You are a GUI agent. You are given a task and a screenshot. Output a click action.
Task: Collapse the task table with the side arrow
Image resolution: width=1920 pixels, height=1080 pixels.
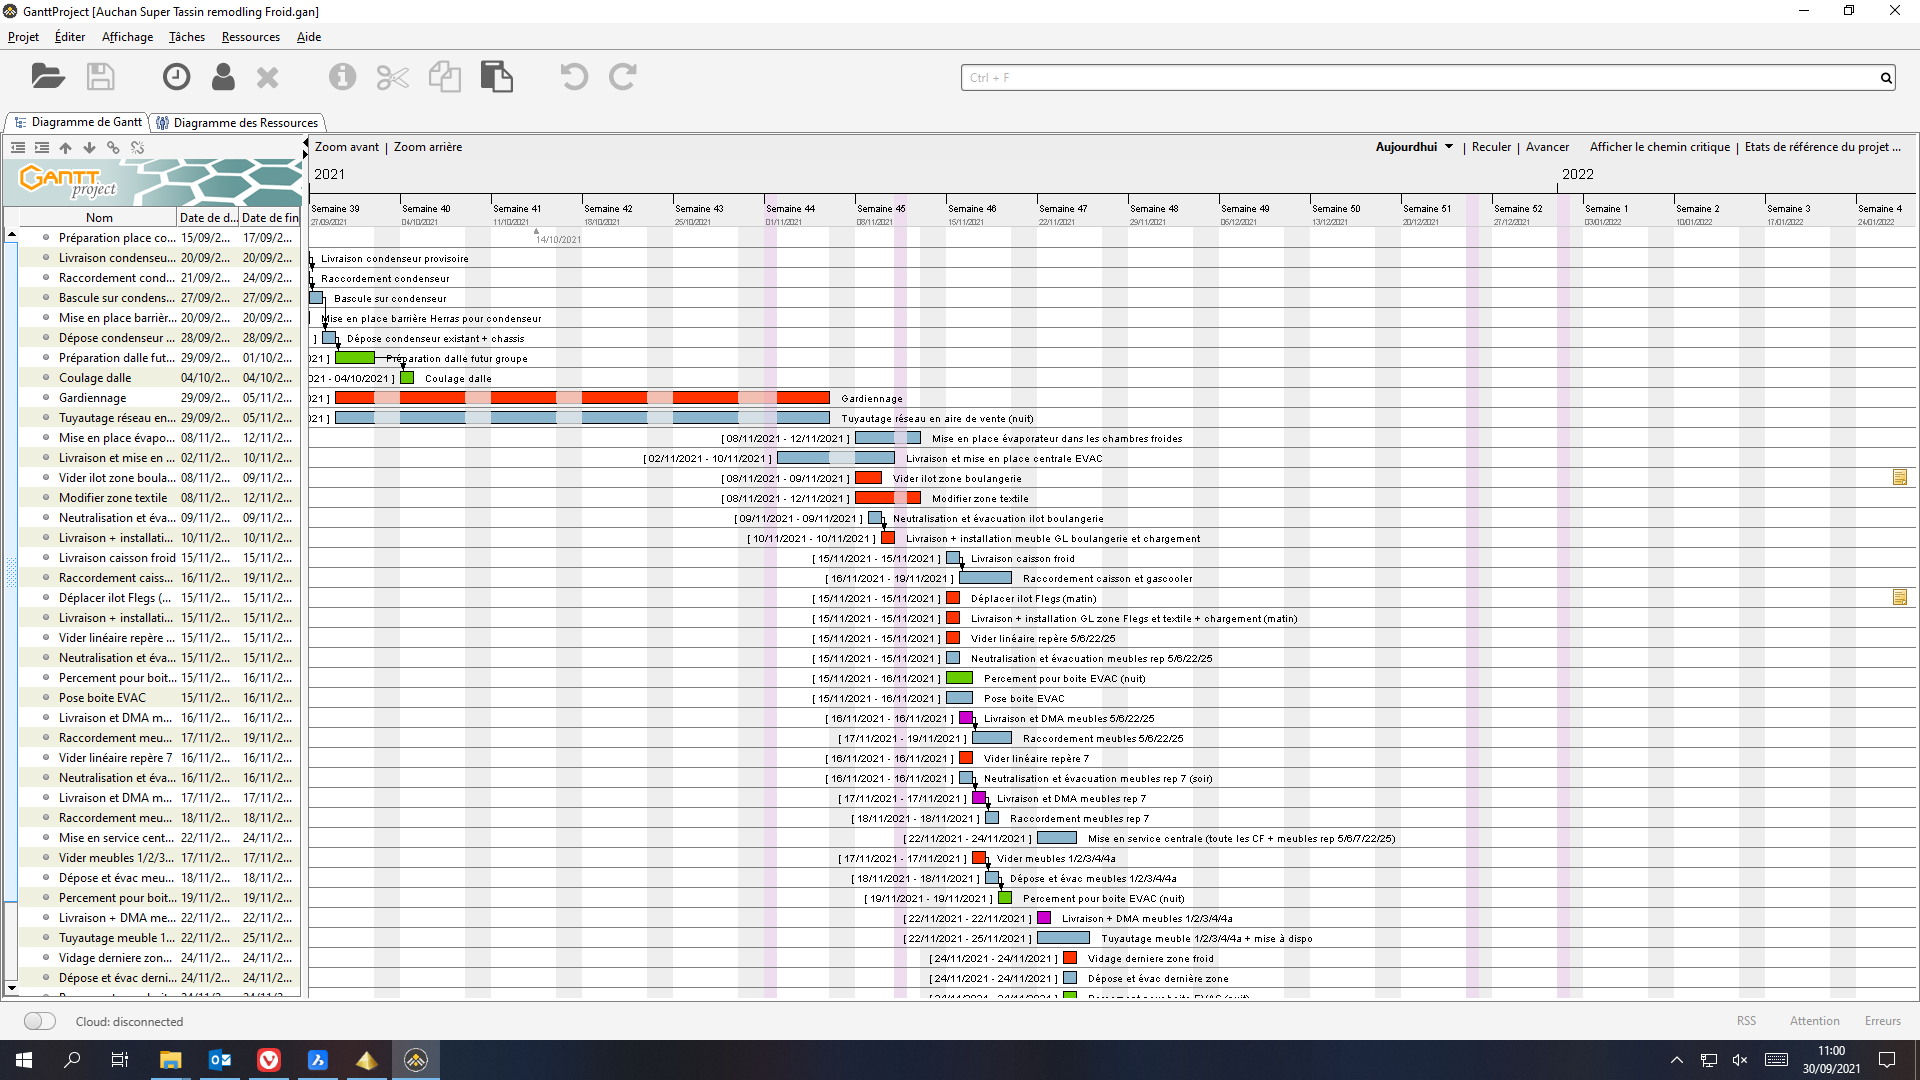coord(306,142)
